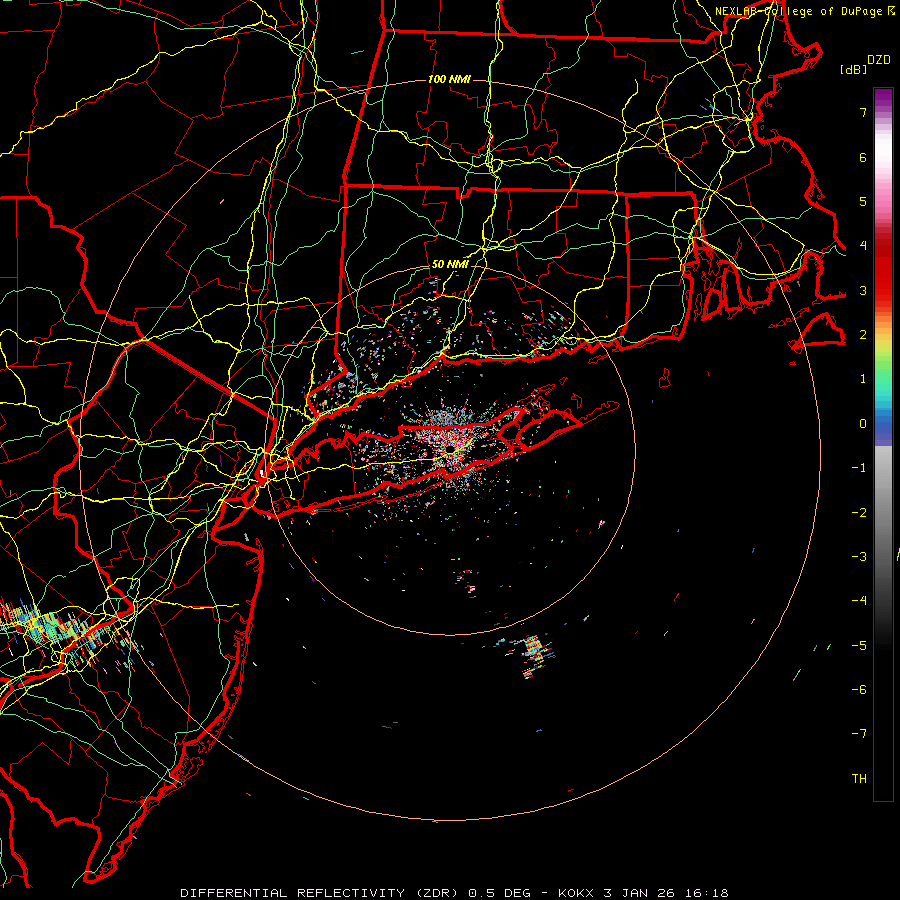Viewport: 900px width, 900px height.
Task: Click the purple top segment of the color bar
Action: (x=883, y=97)
